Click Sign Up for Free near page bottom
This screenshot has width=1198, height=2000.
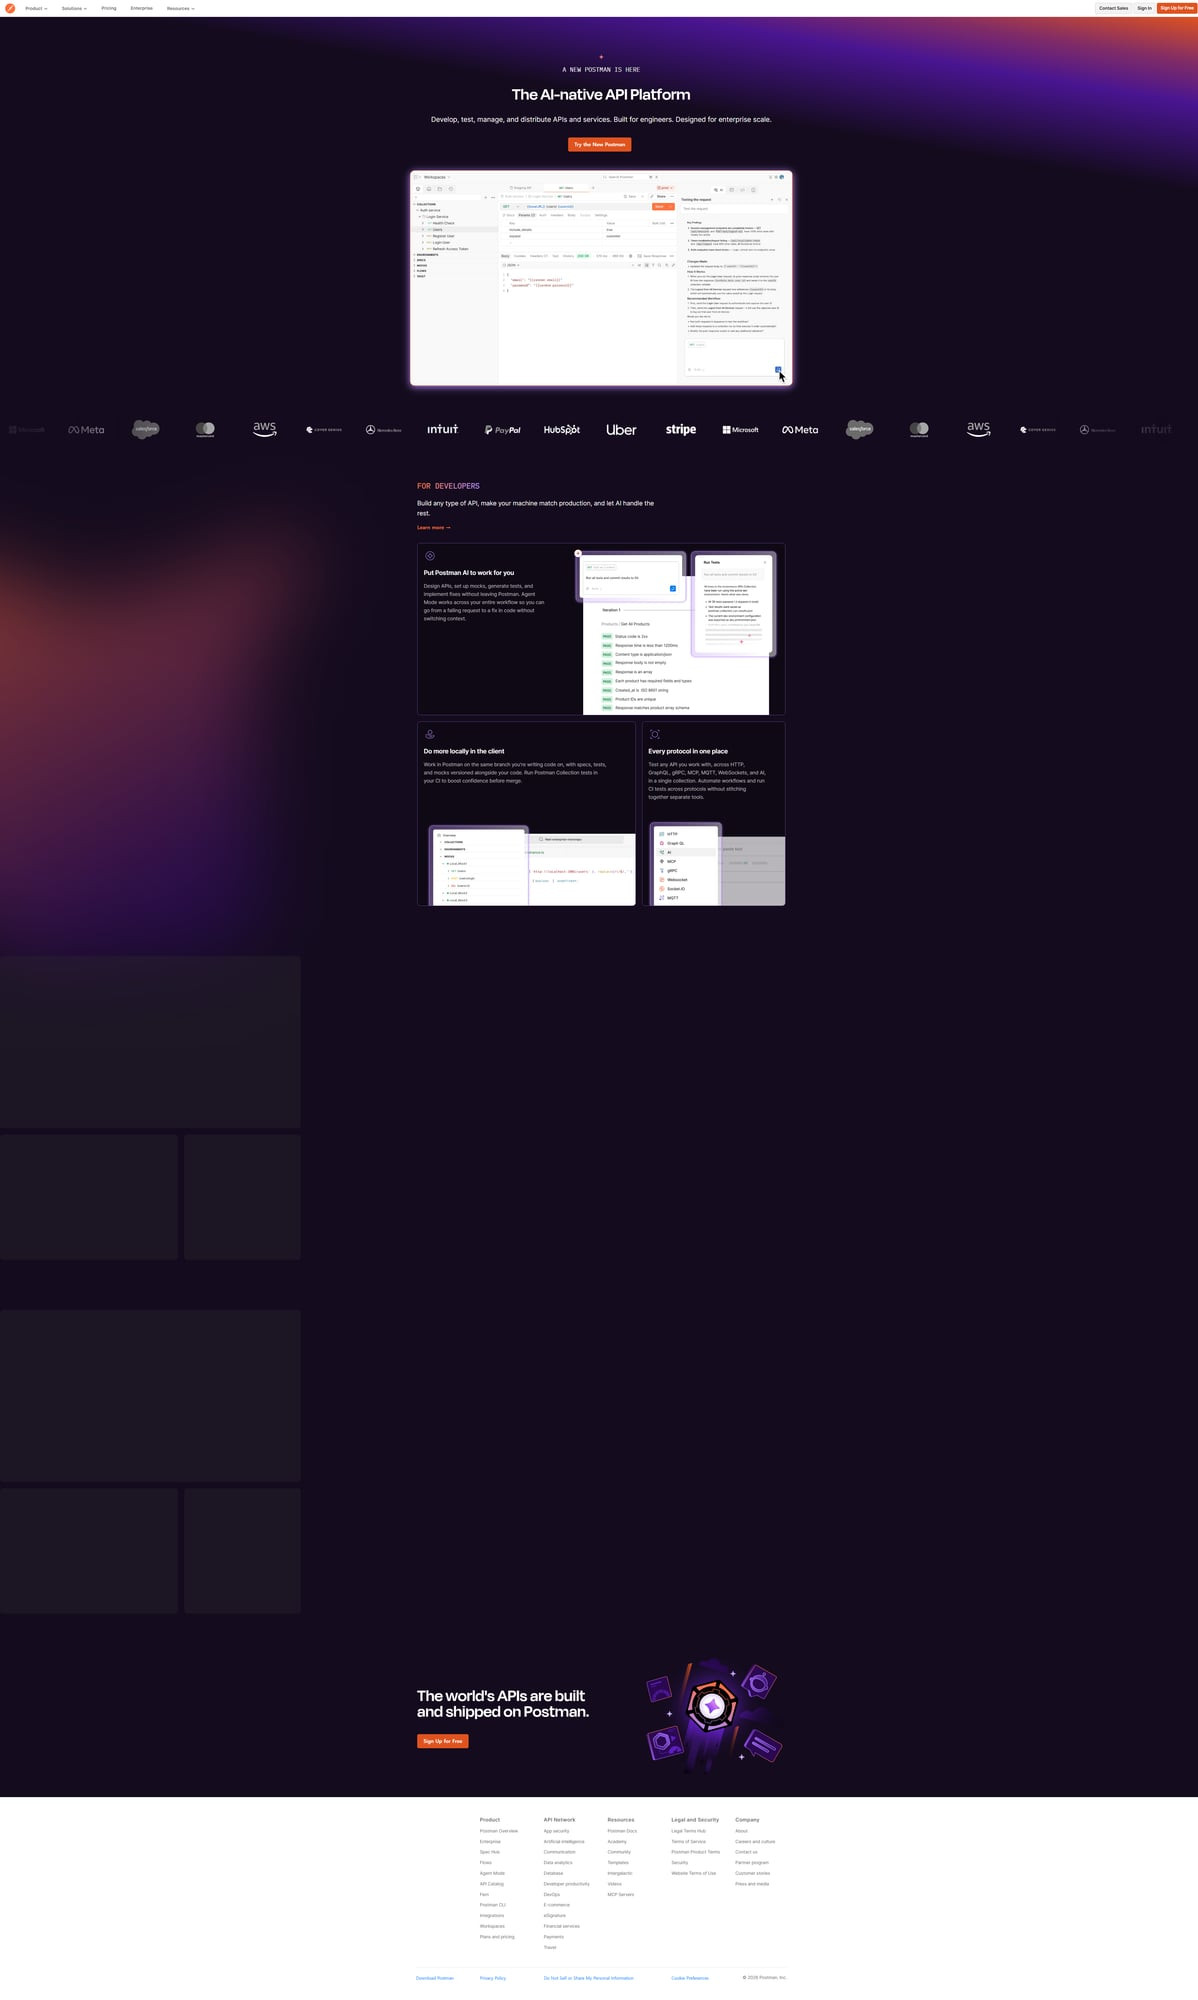[443, 1741]
